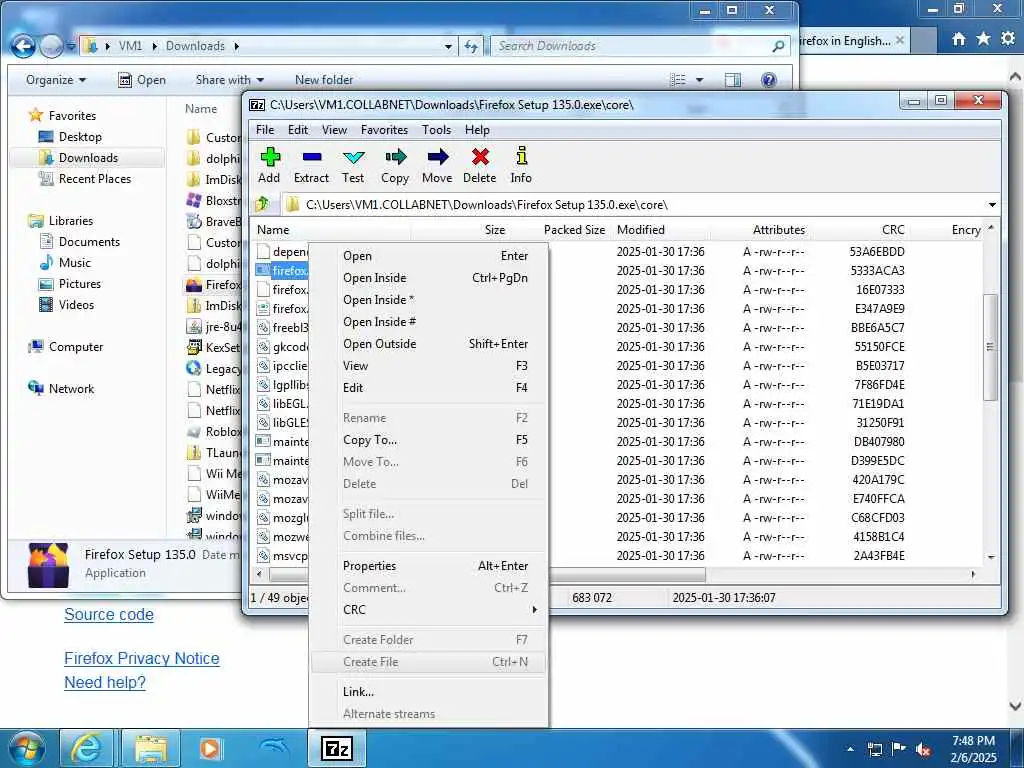
Task: Open browser Favorites star icon
Action: pos(984,39)
